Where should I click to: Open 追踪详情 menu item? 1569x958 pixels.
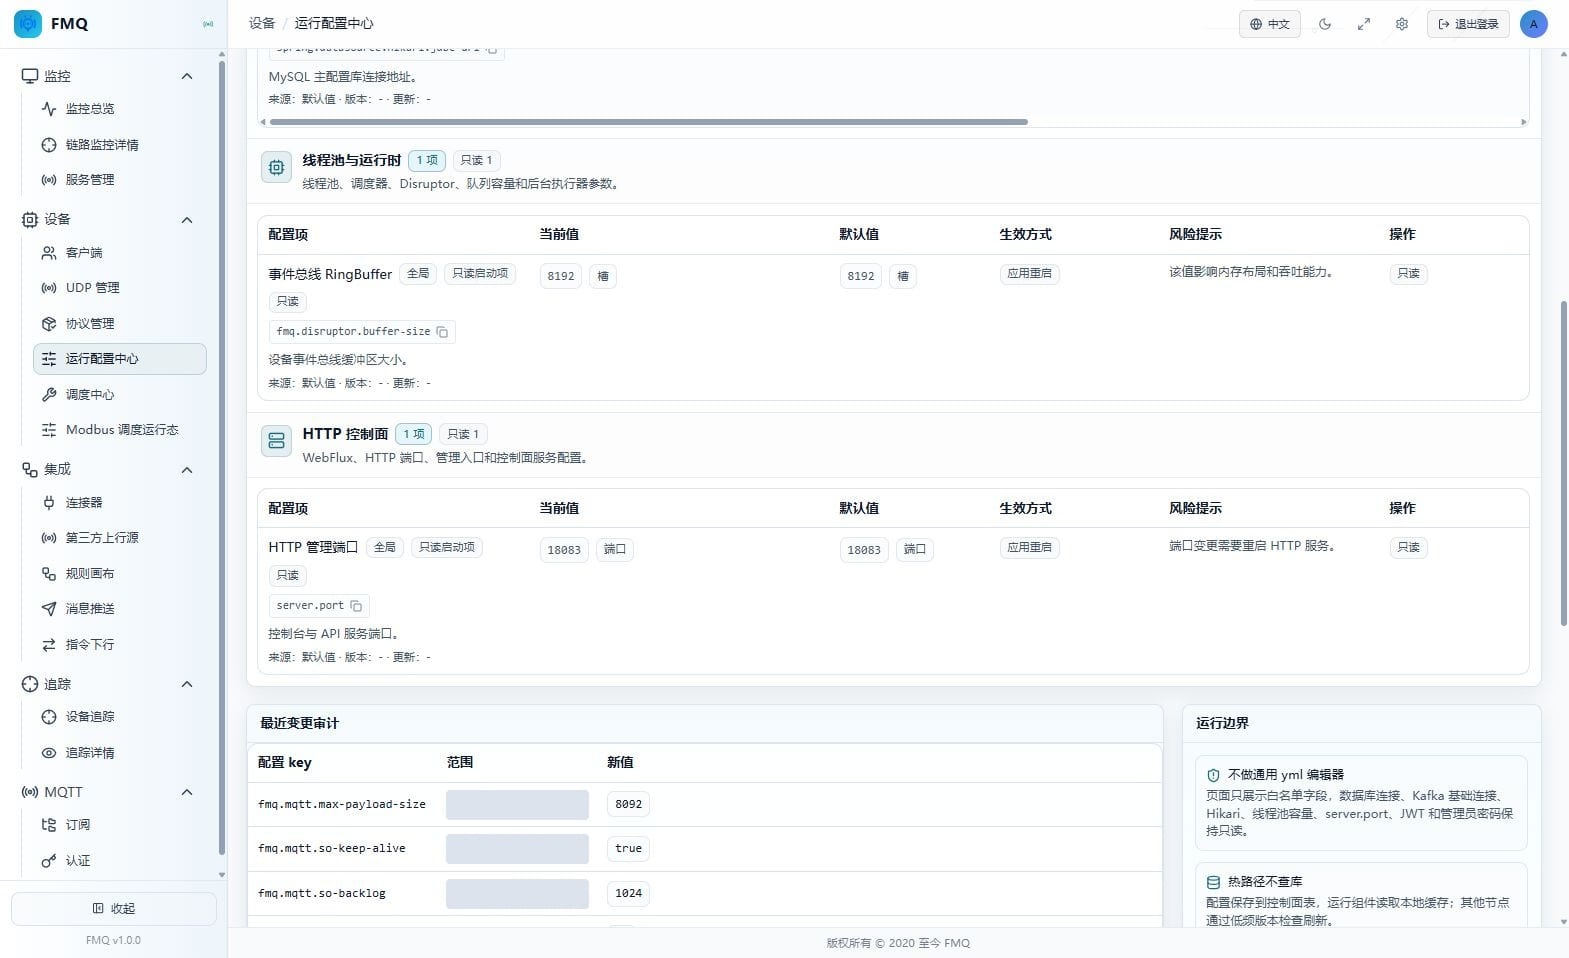pyautogui.click(x=120, y=753)
